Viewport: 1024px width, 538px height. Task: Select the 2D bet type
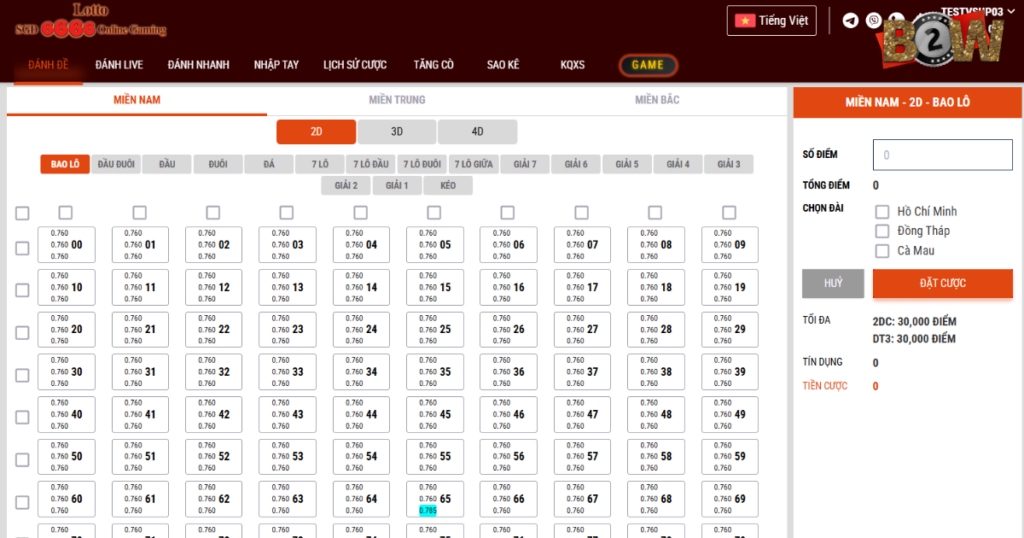click(316, 132)
